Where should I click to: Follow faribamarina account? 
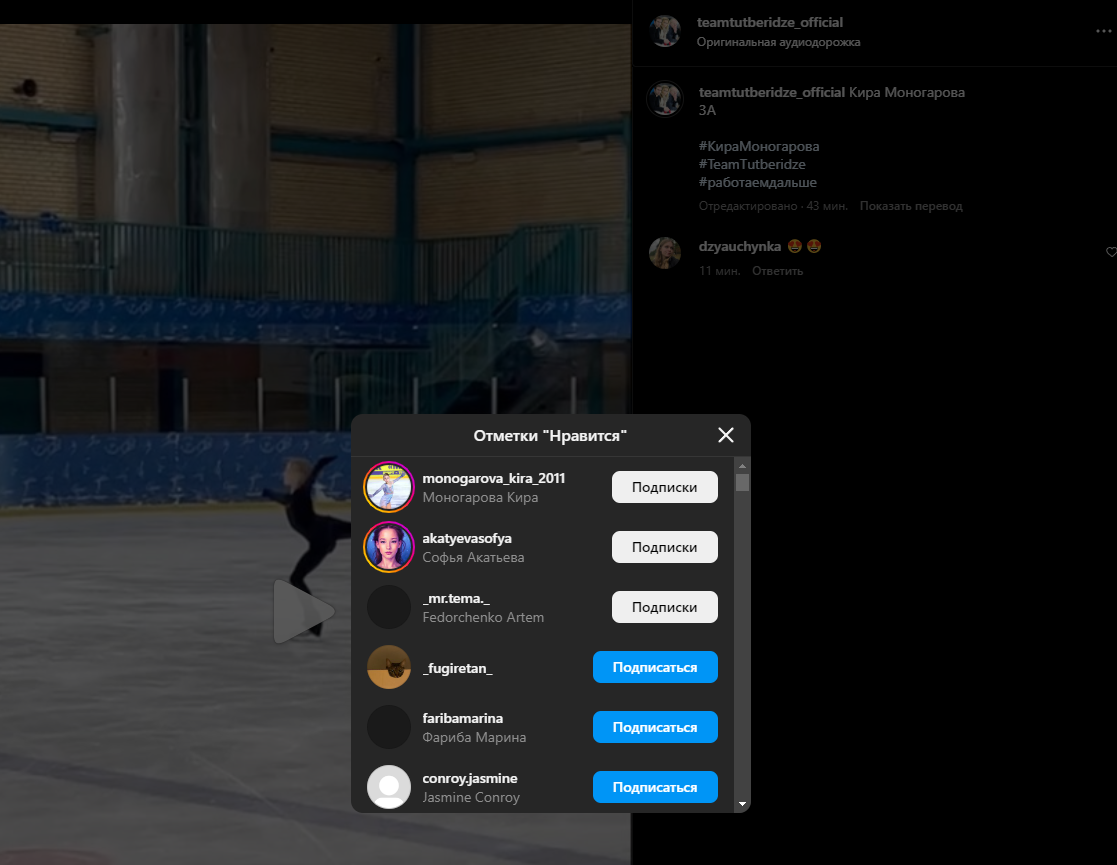(x=655, y=727)
